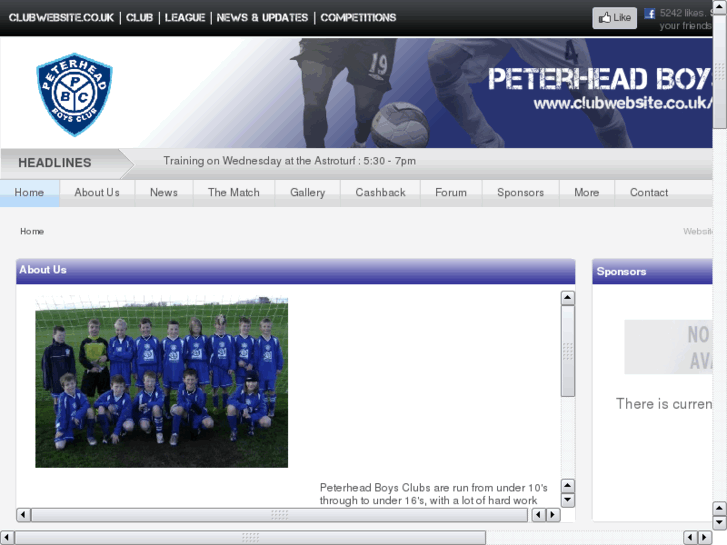Click the Training on Wednesday headline text
This screenshot has width=727, height=545.
(289, 161)
